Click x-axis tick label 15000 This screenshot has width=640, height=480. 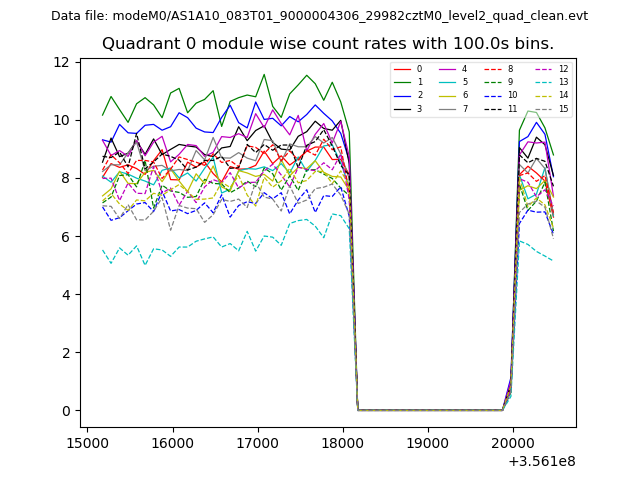(x=87, y=441)
